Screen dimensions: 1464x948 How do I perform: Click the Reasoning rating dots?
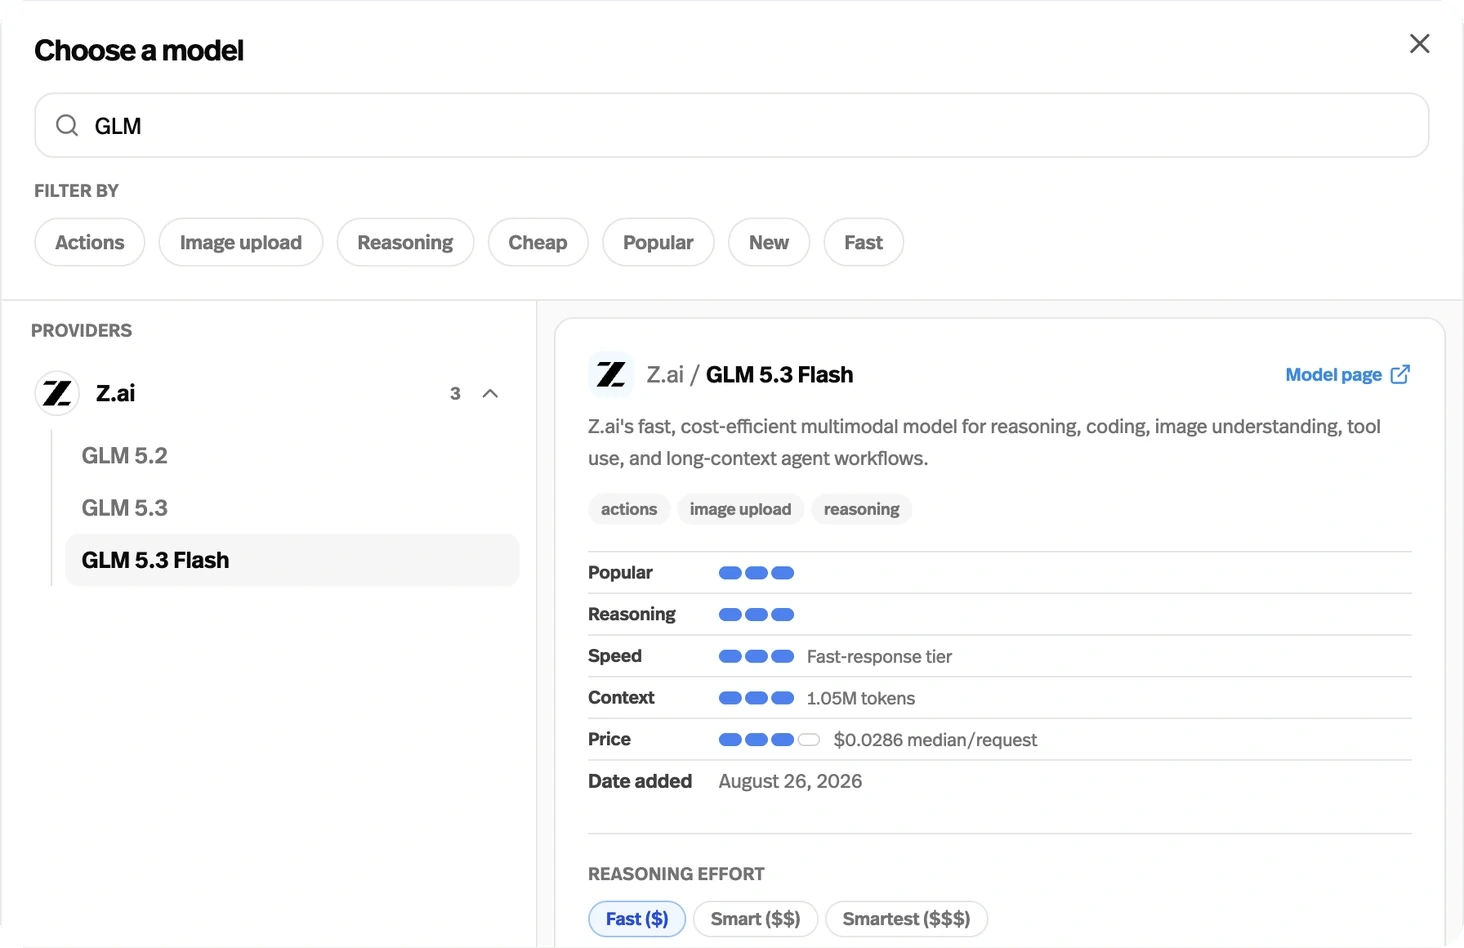coord(756,615)
